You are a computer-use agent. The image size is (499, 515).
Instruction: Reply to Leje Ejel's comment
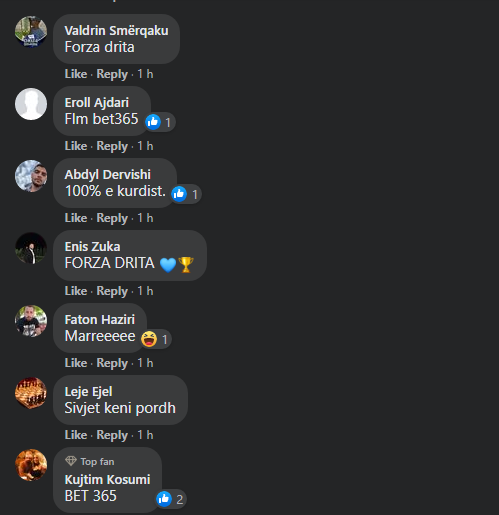(112, 435)
